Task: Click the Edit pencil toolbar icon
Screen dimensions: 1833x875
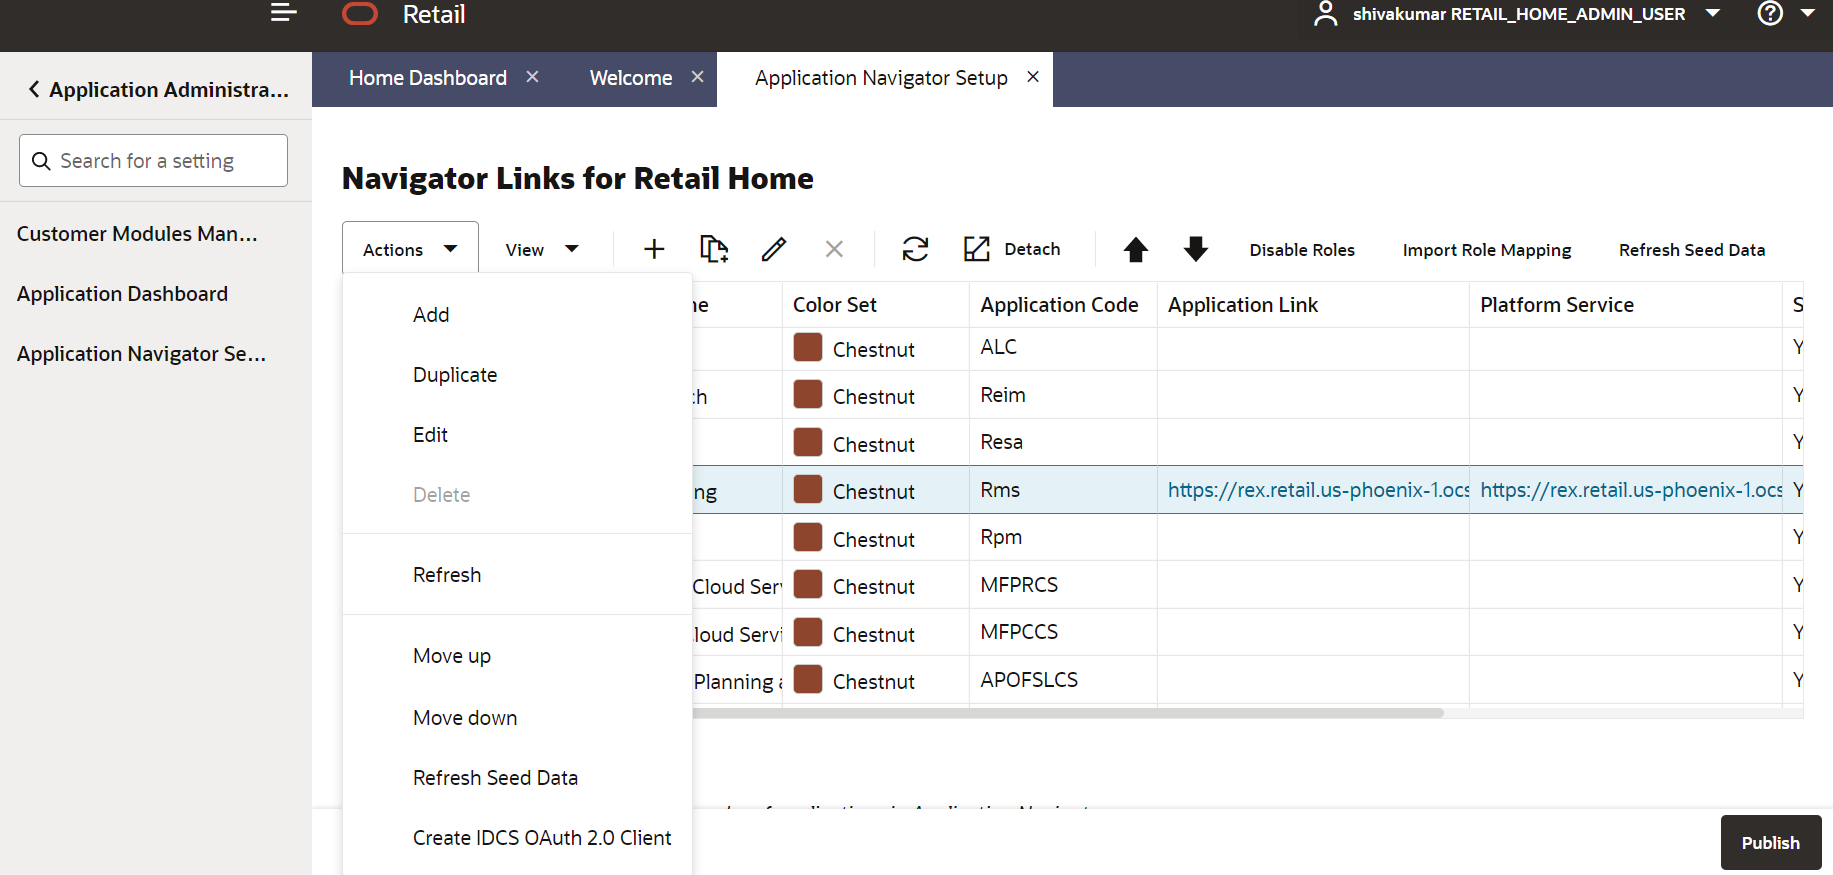Action: tap(774, 249)
